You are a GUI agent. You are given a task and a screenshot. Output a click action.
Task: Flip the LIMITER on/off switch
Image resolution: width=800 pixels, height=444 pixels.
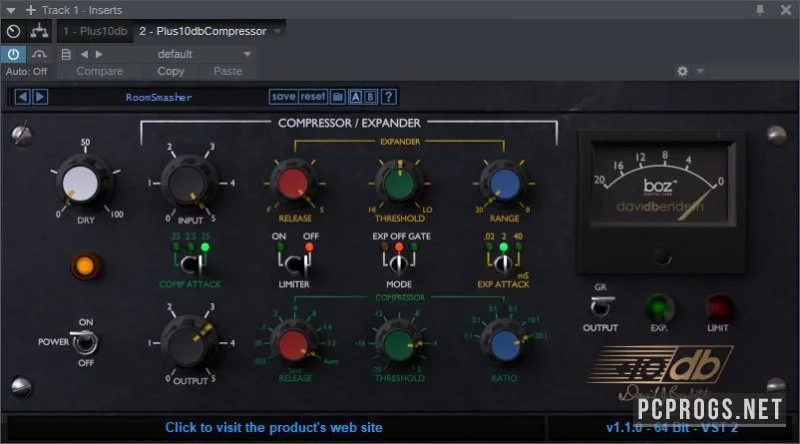(295, 264)
